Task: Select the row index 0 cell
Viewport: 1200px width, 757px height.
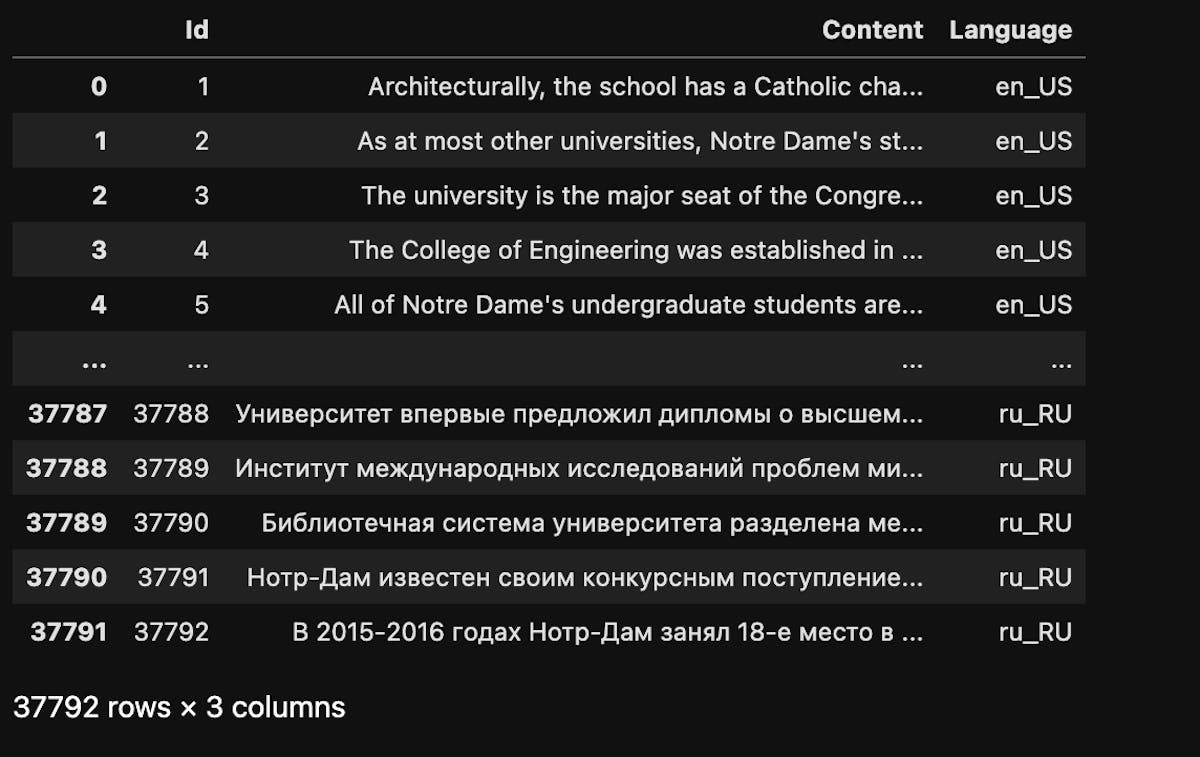Action: (x=98, y=87)
